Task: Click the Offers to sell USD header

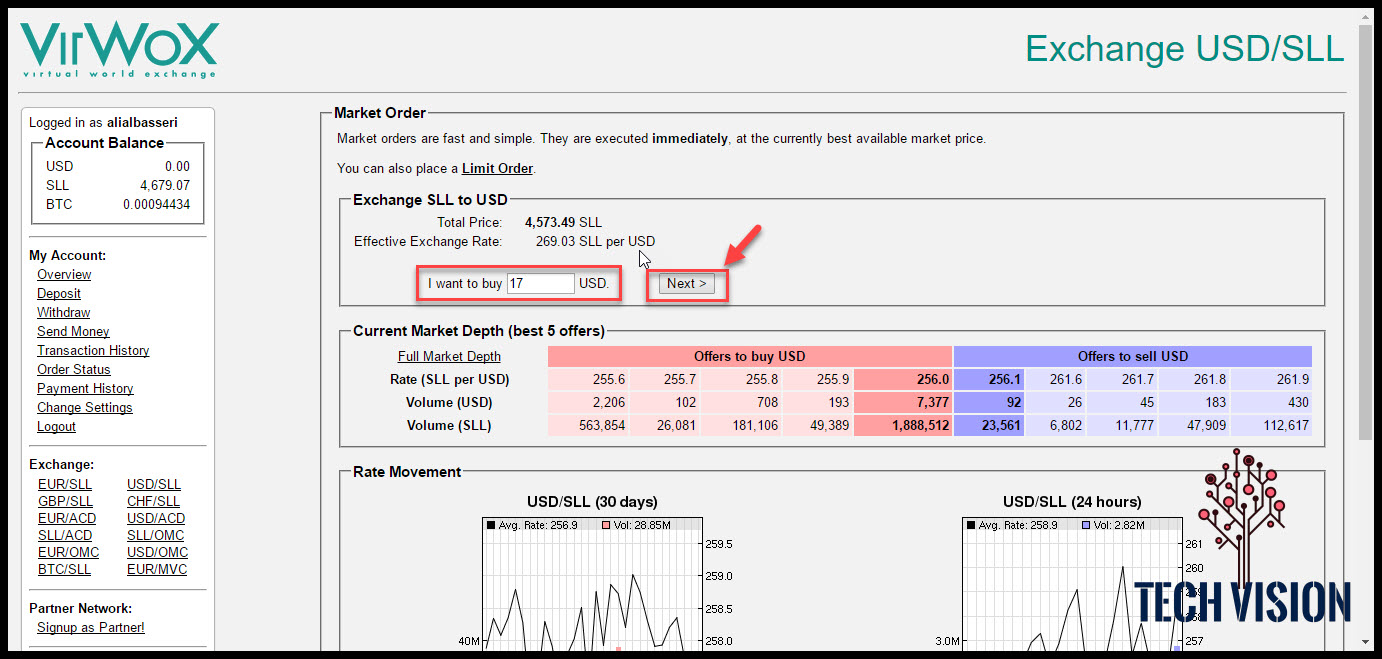Action: point(1133,356)
